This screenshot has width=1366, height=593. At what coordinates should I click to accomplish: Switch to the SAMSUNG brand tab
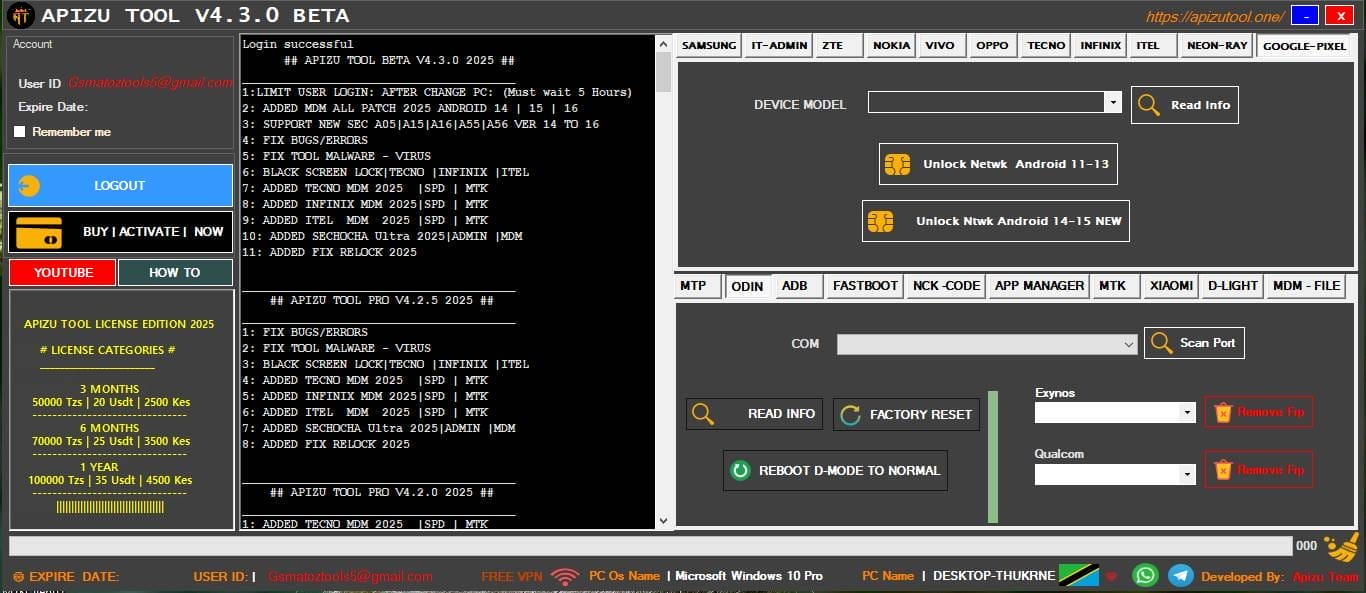tap(708, 45)
